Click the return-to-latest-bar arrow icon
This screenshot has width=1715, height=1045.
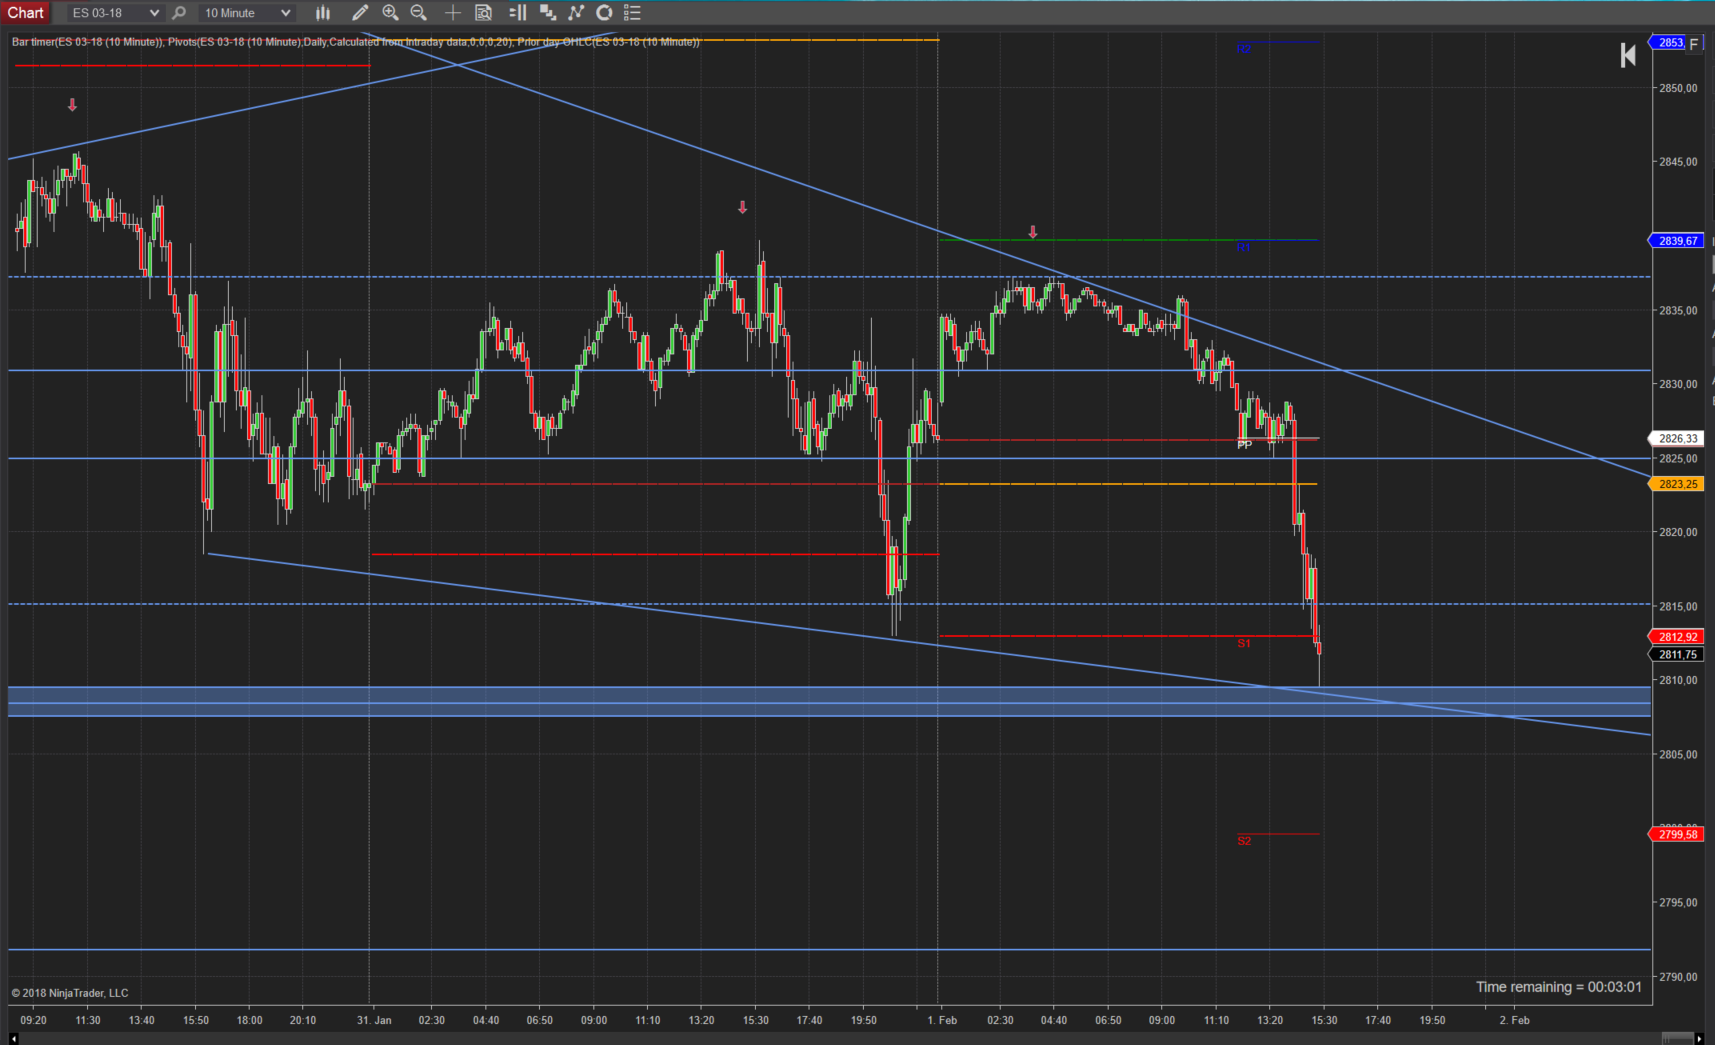pos(1628,55)
